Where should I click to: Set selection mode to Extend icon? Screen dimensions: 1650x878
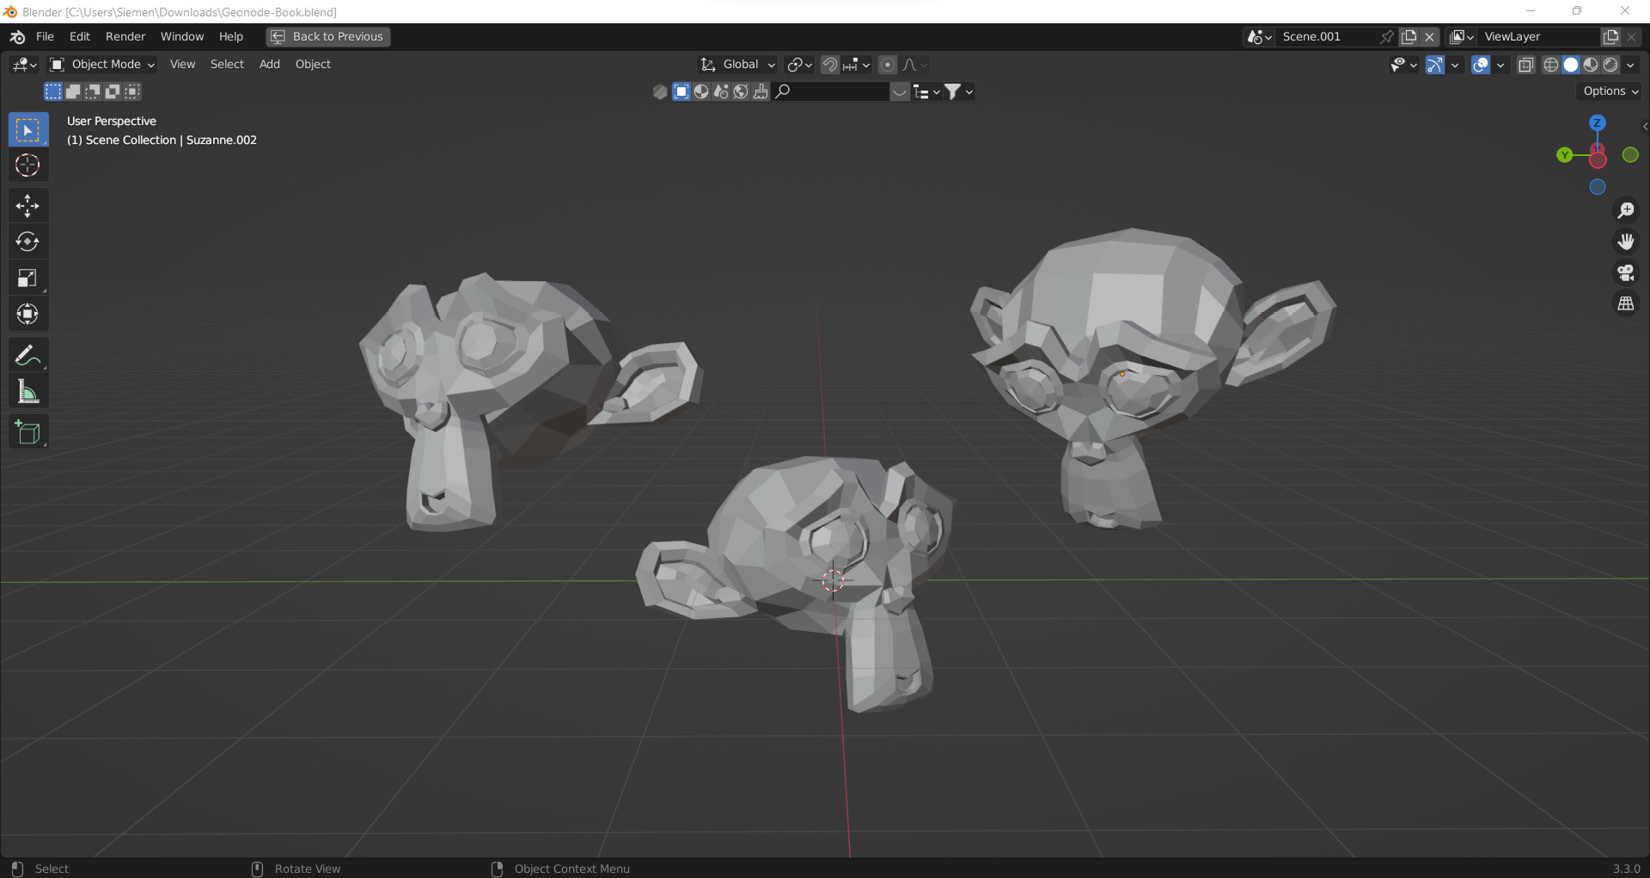tap(73, 91)
